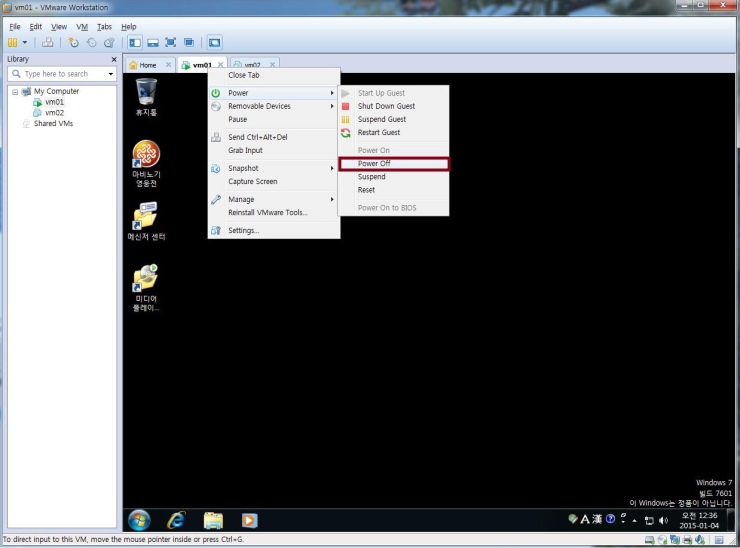740x548 pixels.
Task: Click the library search input field
Action: coord(60,74)
